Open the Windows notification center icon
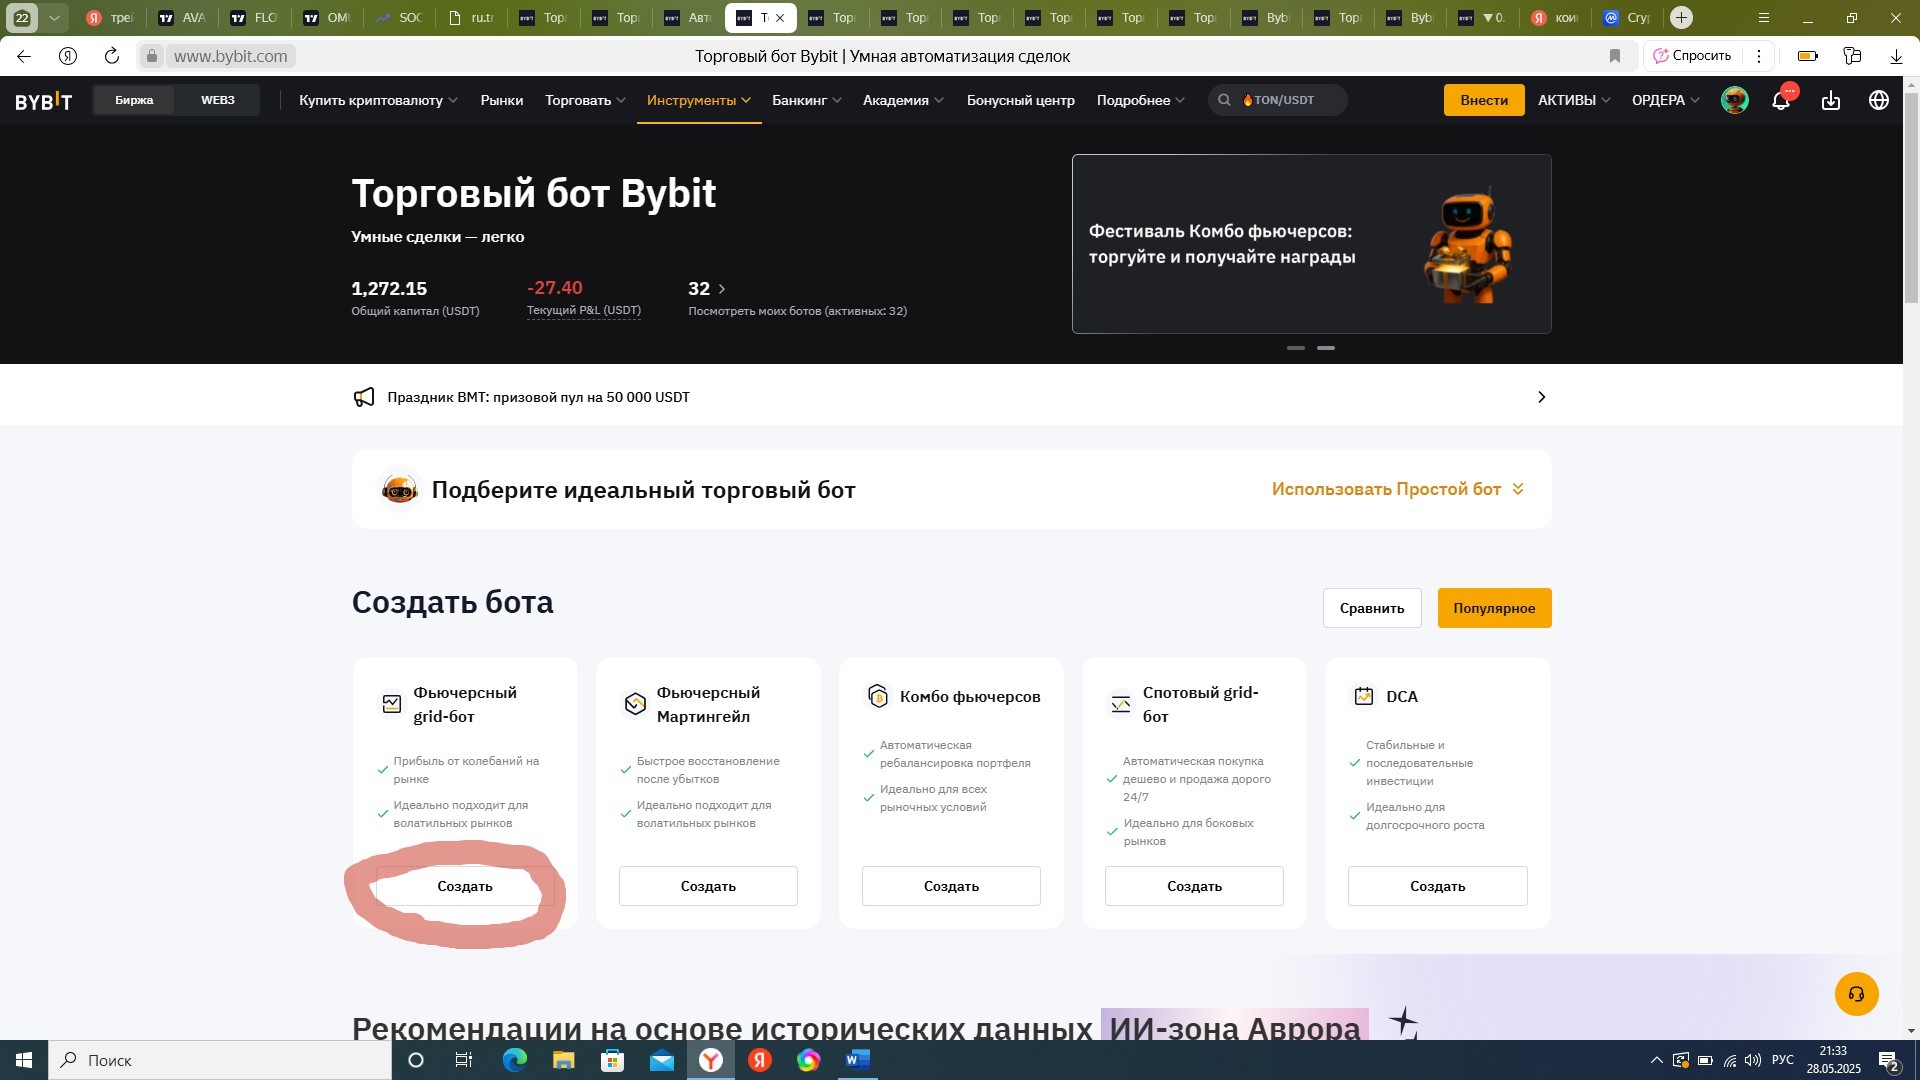The width and height of the screenshot is (1920, 1080). pyautogui.click(x=1888, y=1060)
